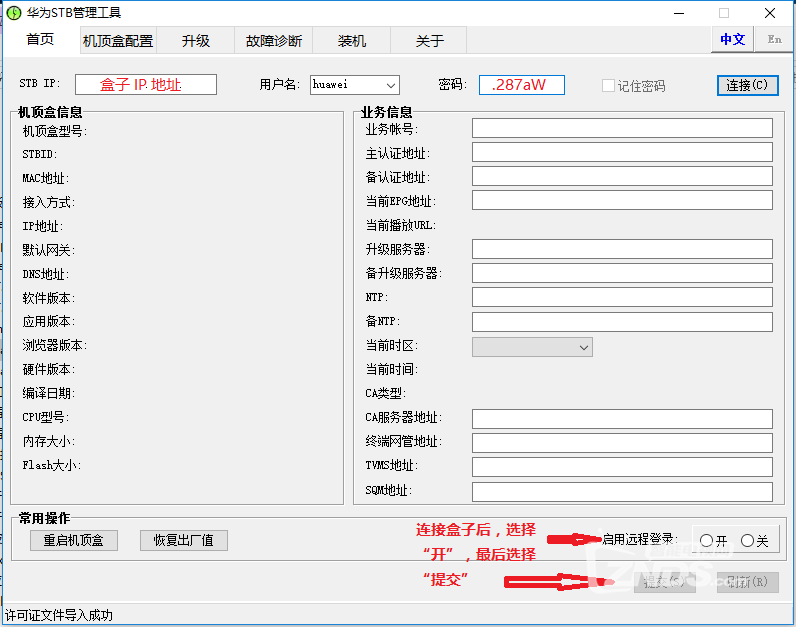Expand the 用户名 huawei dropdown

(x=390, y=85)
